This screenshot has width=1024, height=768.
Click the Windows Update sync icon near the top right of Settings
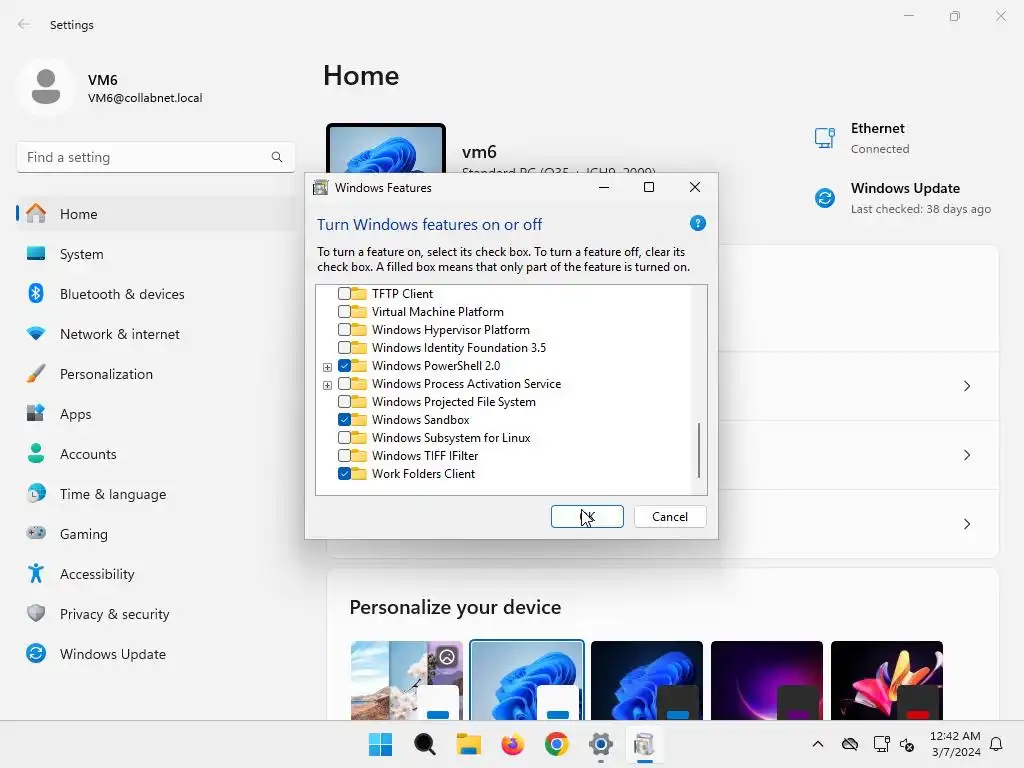(825, 197)
